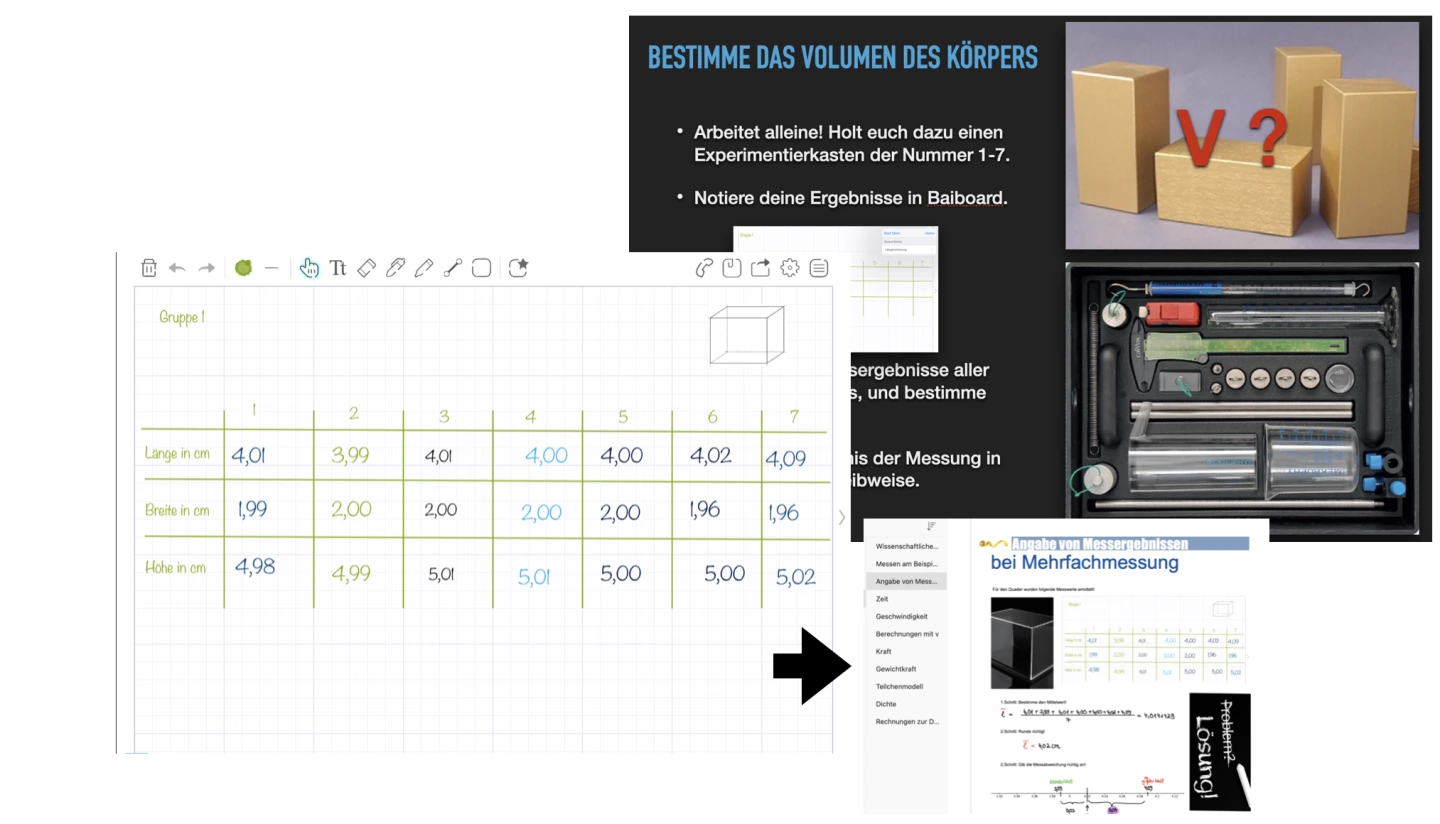
Task: Redo the whiteboard action
Action: (x=206, y=268)
